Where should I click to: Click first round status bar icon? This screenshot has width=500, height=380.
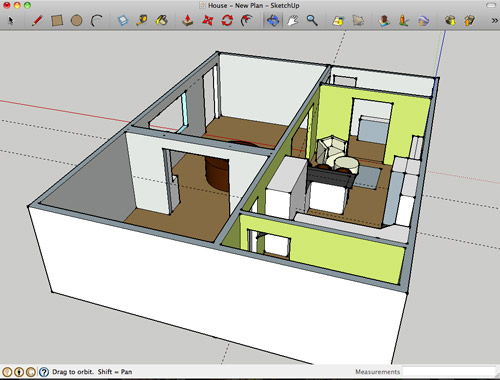click(7, 372)
